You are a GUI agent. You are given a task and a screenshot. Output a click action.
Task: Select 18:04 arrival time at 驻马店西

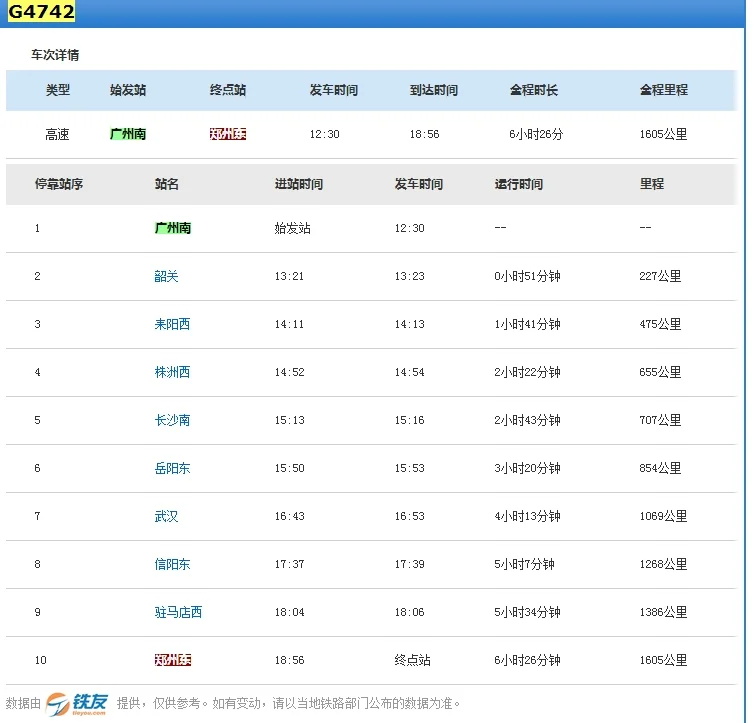click(x=289, y=612)
